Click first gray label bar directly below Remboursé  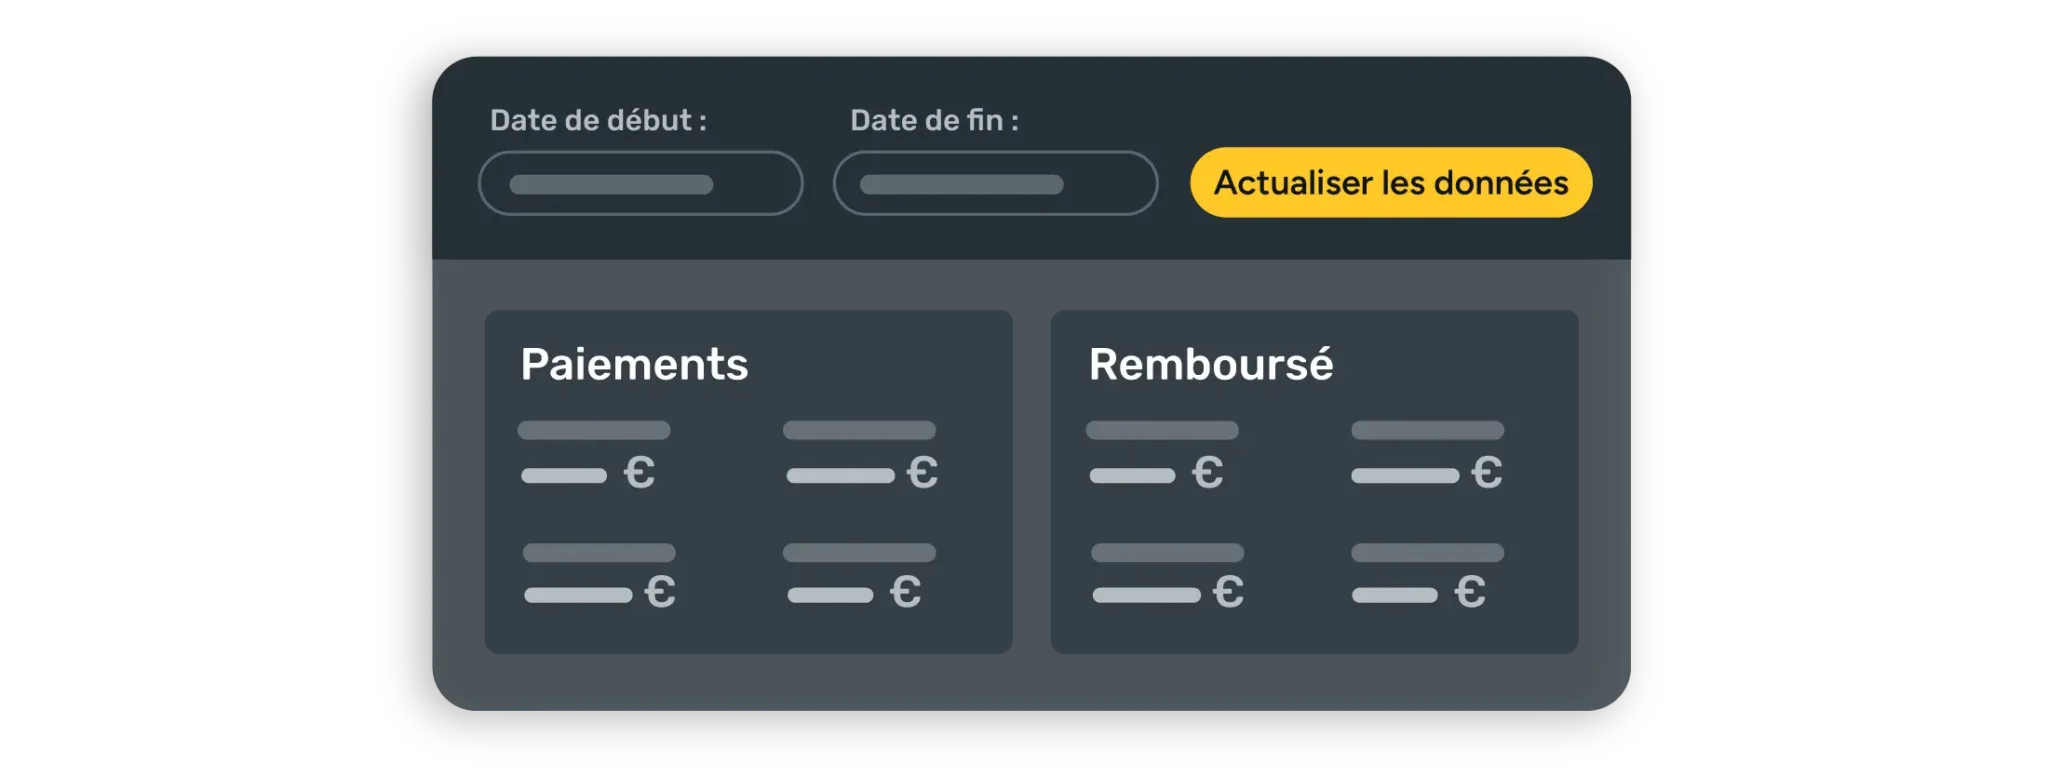(x=1162, y=430)
